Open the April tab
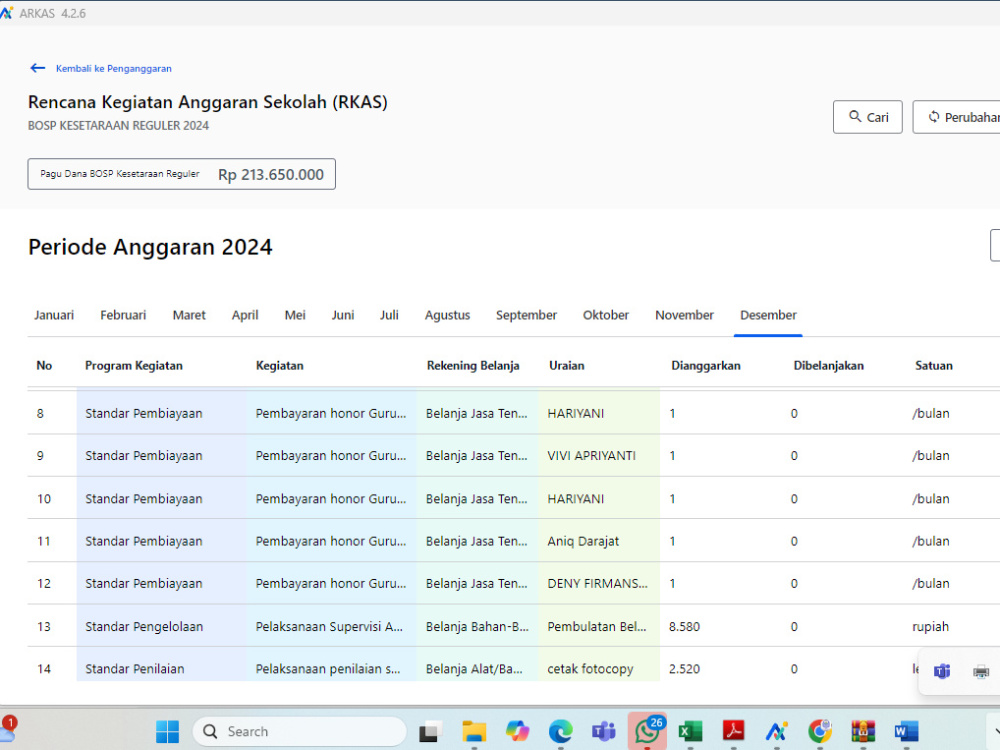Screen dimensions: 1000x750 coord(245,315)
